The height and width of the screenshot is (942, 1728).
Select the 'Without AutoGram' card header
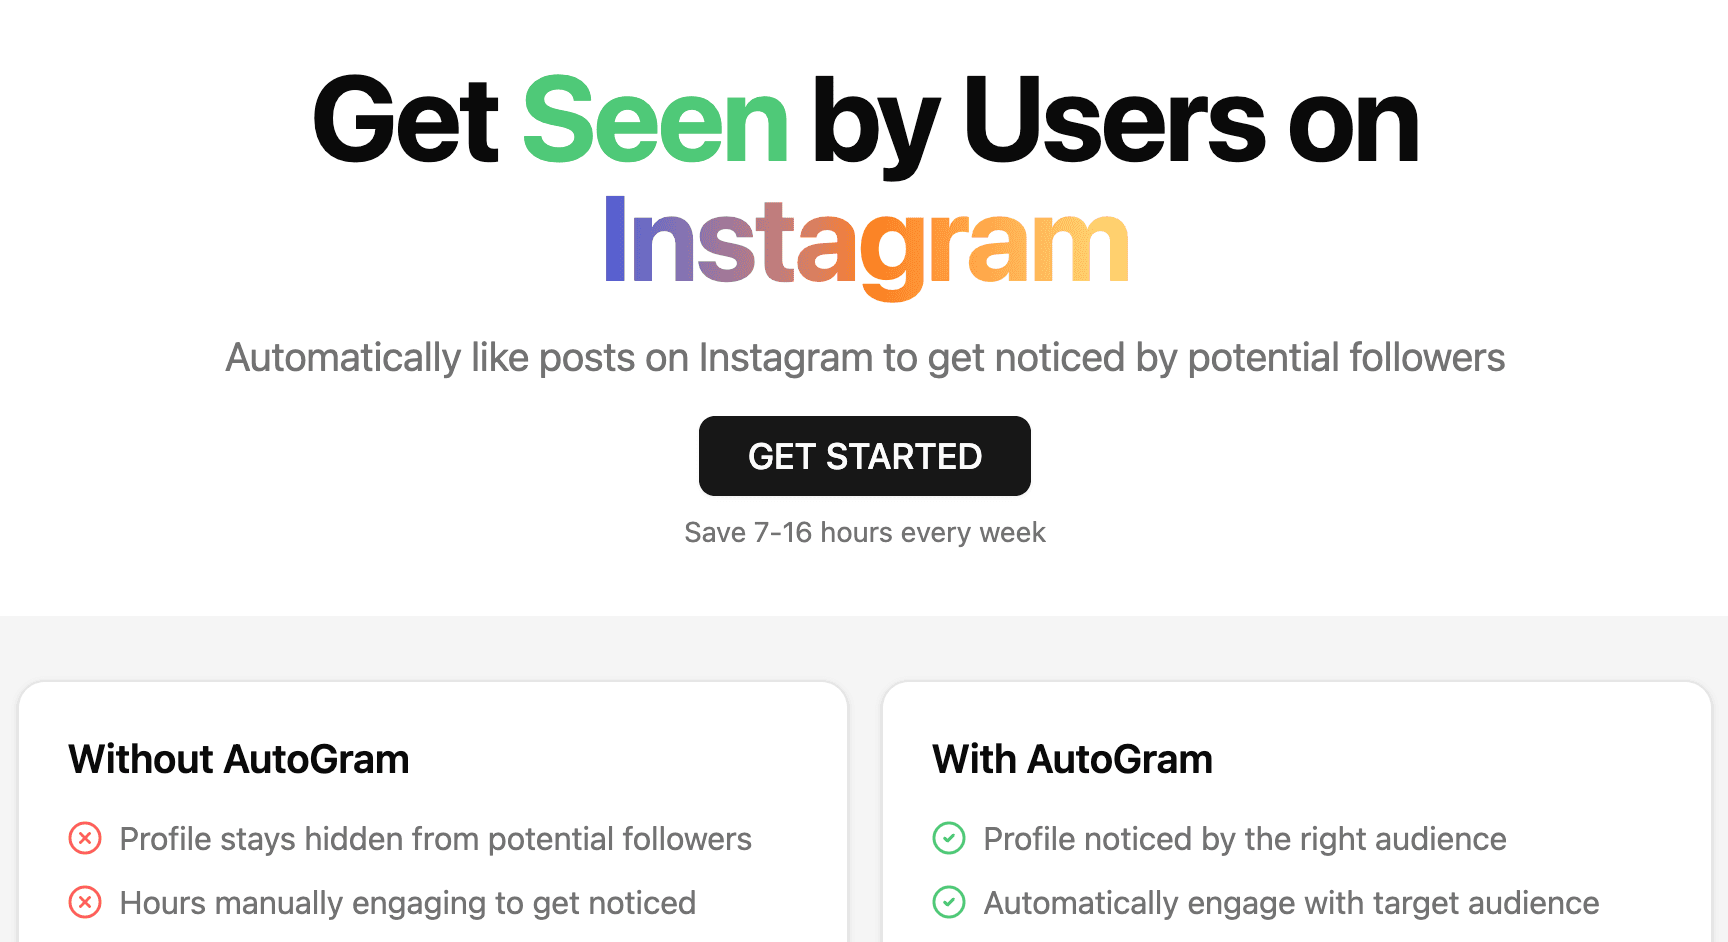tap(238, 760)
